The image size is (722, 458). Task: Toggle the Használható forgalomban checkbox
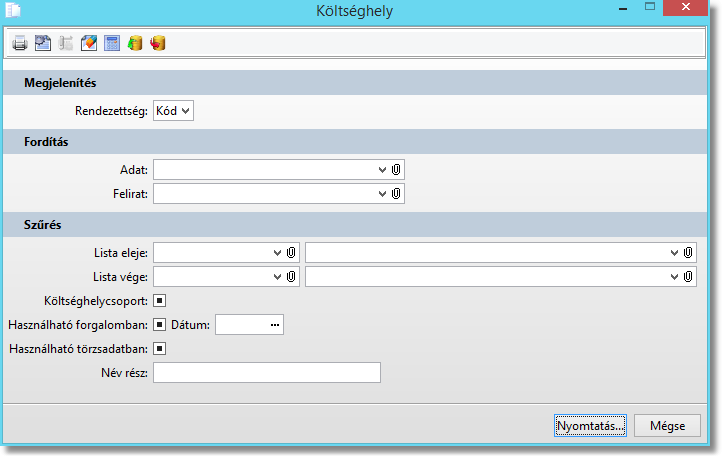(160, 325)
